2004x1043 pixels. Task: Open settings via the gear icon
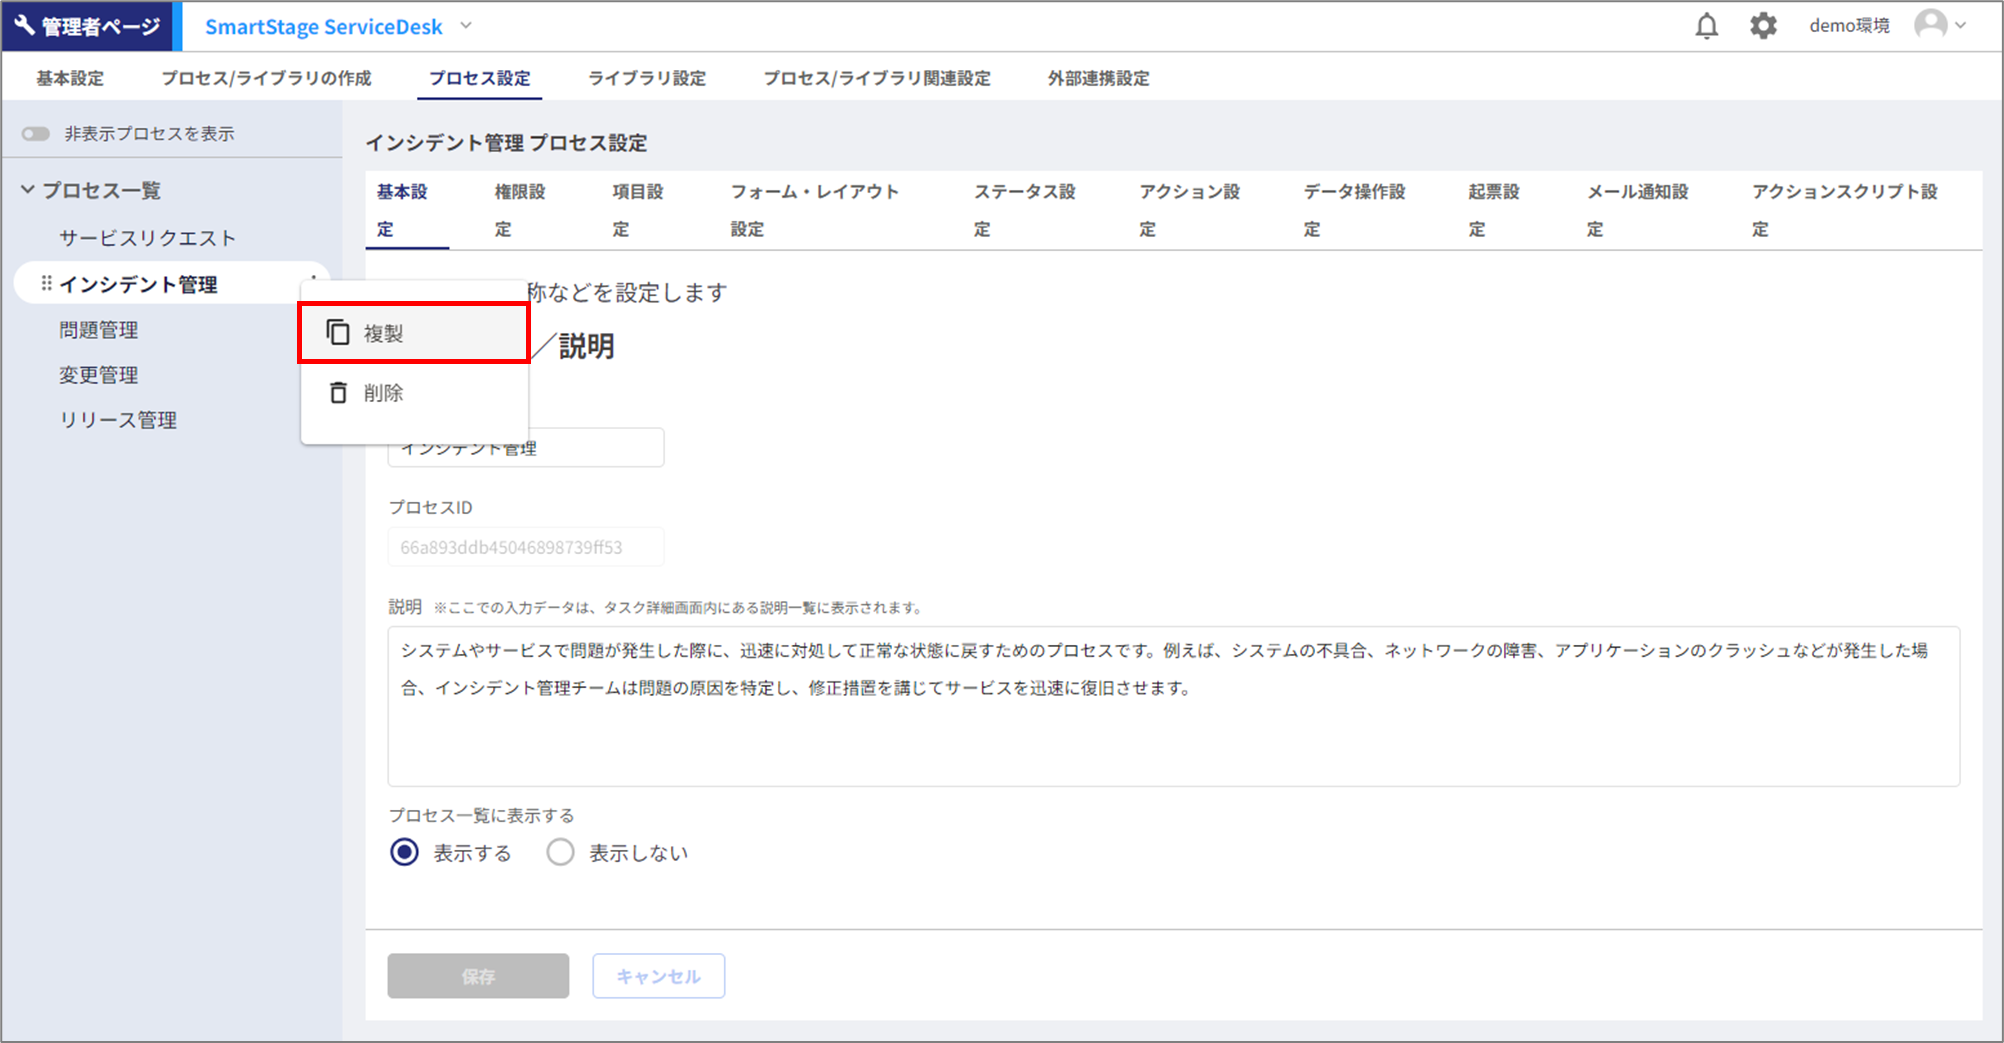(1763, 26)
